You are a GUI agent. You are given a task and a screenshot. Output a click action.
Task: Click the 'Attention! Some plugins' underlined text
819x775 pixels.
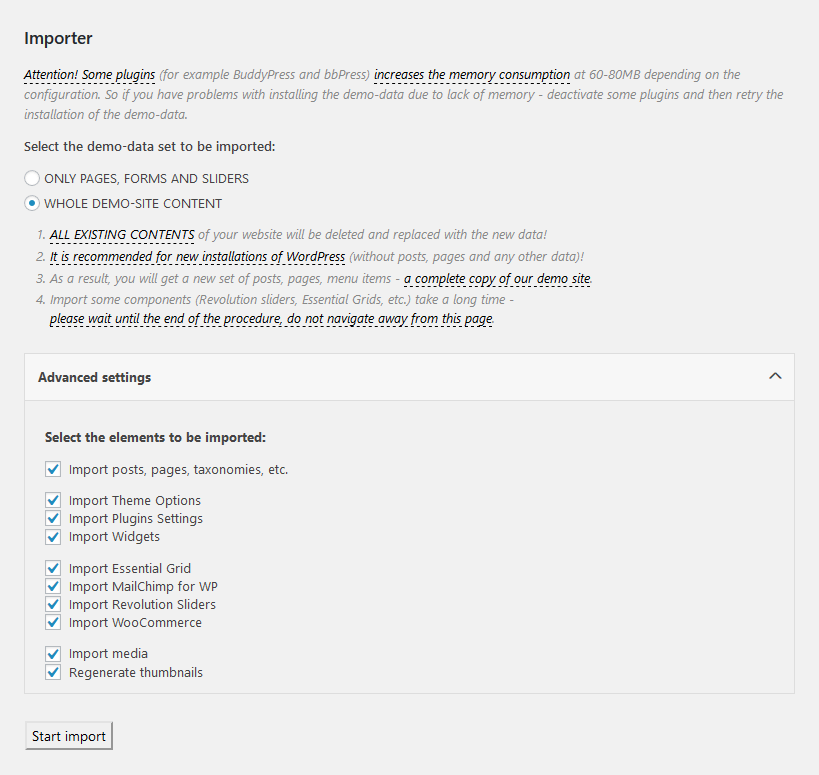pyautogui.click(x=89, y=75)
